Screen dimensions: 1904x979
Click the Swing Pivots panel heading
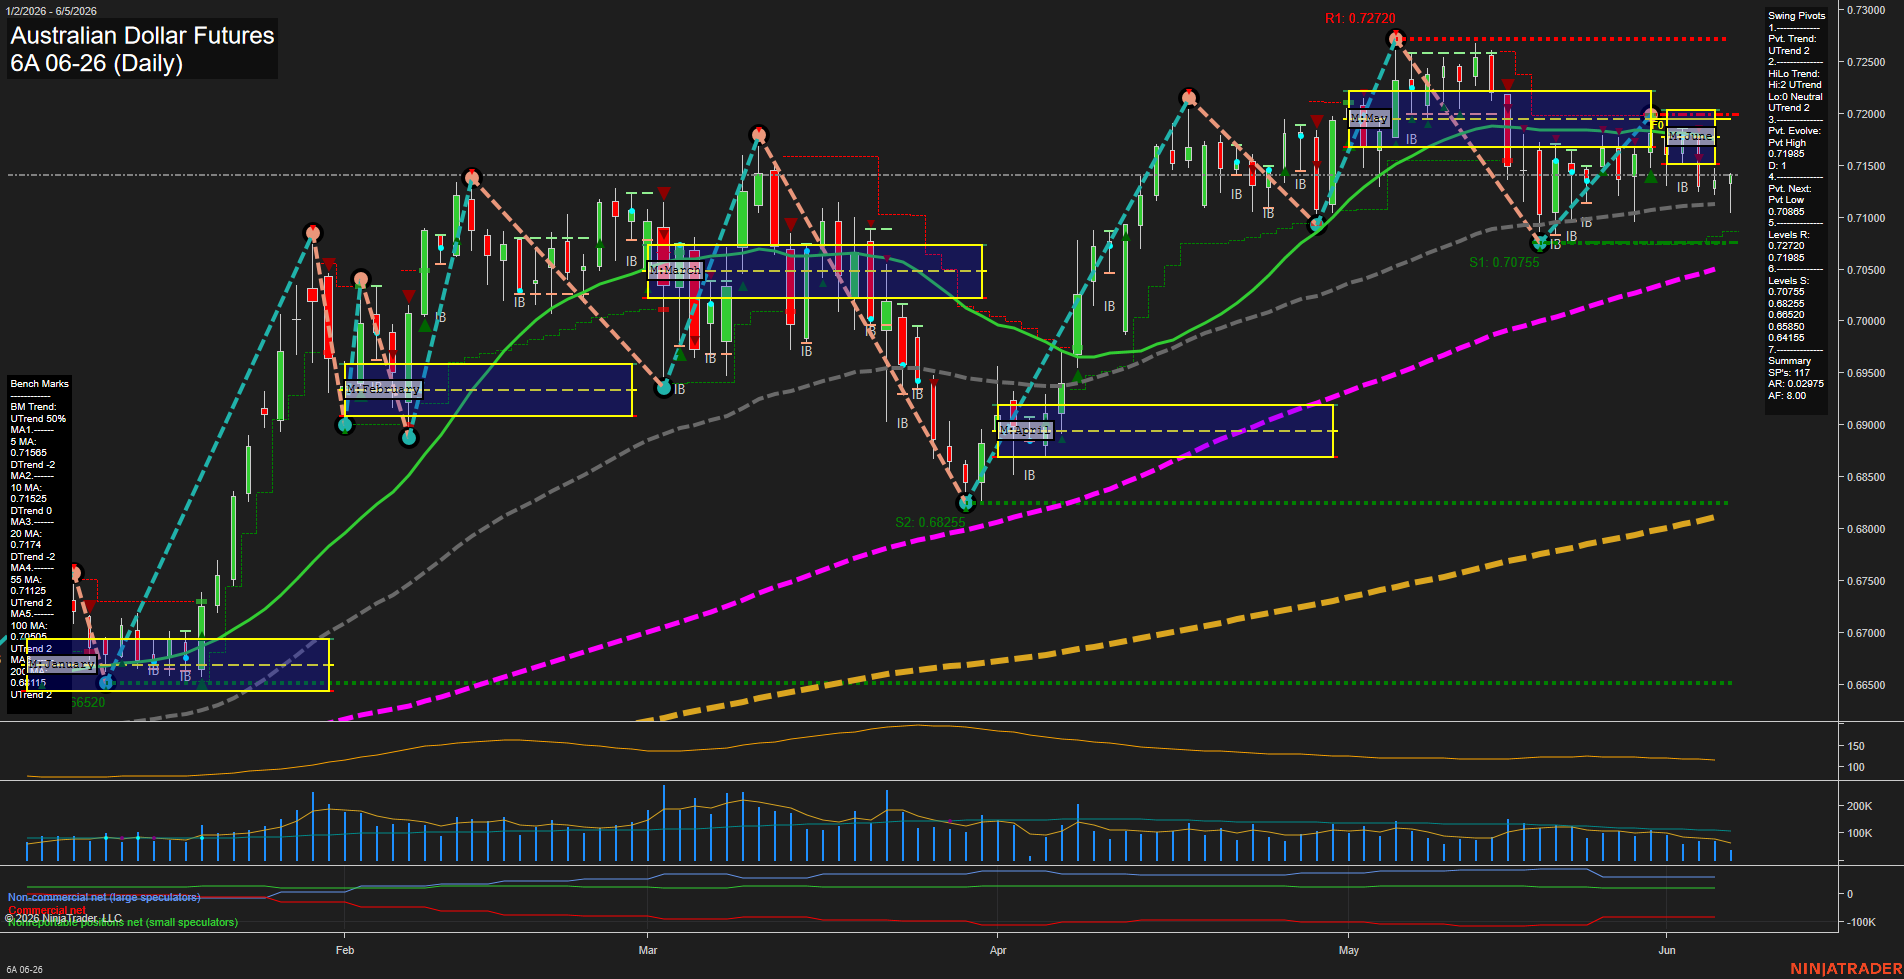pos(1796,16)
